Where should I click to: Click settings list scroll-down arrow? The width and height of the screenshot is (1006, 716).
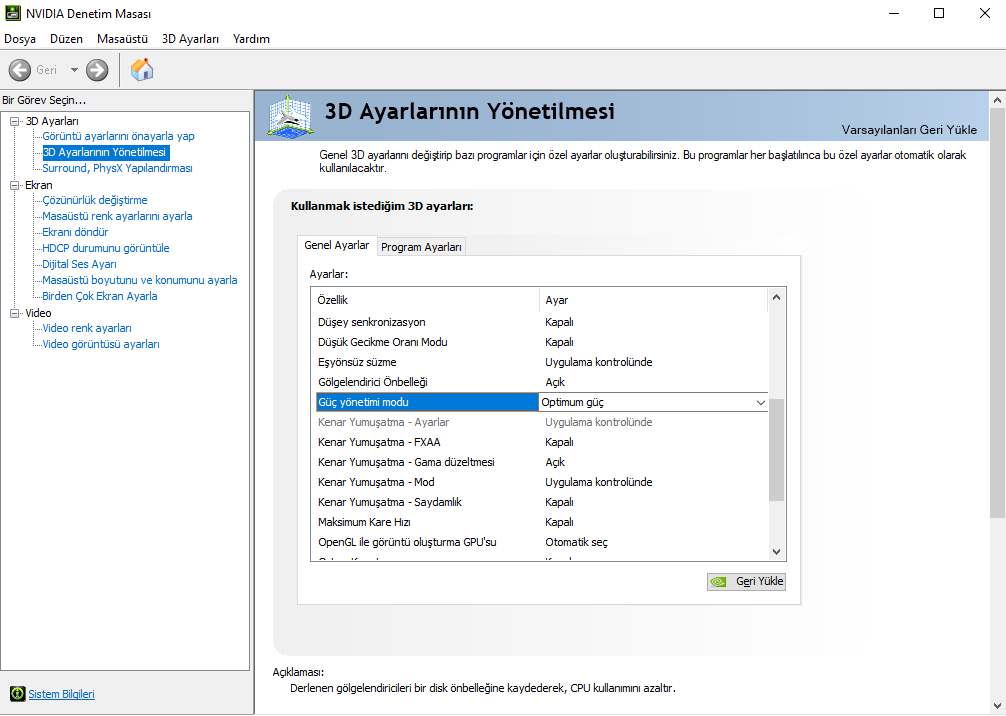[776, 552]
